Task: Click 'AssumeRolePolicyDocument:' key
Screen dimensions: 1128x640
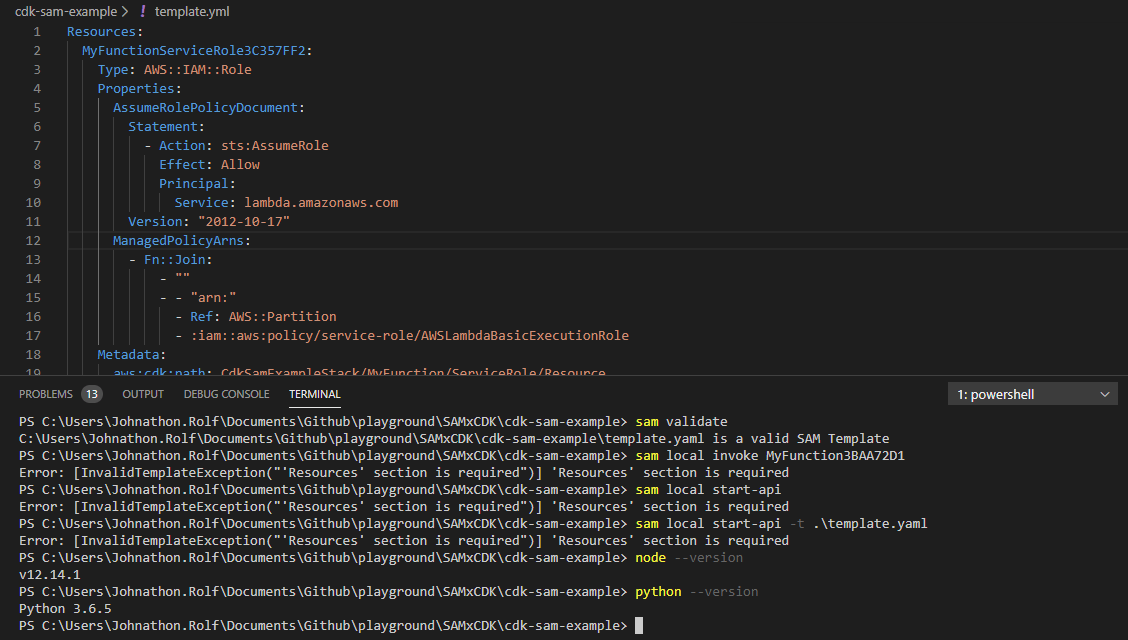Action: coord(209,107)
